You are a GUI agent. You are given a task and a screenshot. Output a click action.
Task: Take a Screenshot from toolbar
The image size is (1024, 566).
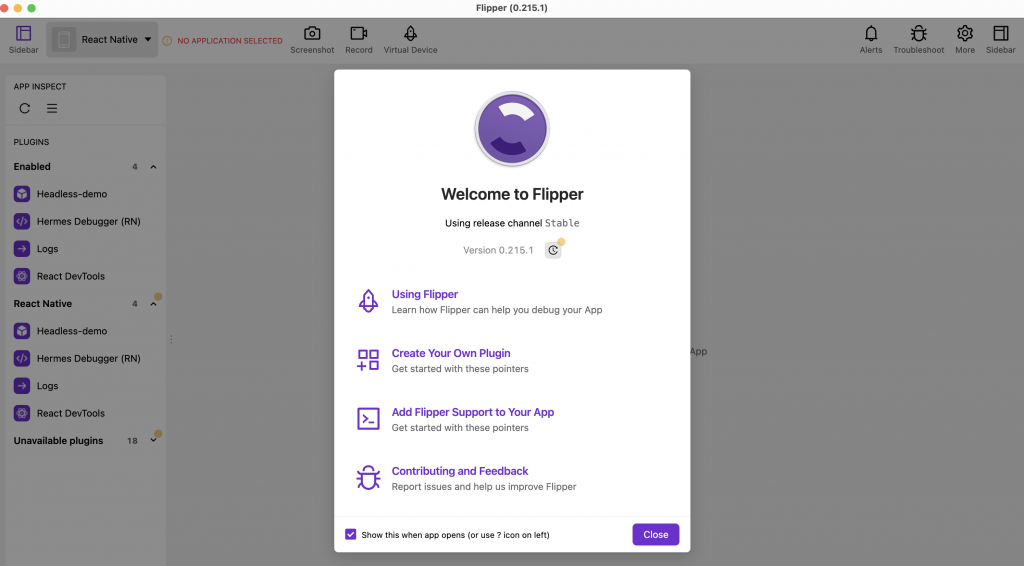point(312,39)
